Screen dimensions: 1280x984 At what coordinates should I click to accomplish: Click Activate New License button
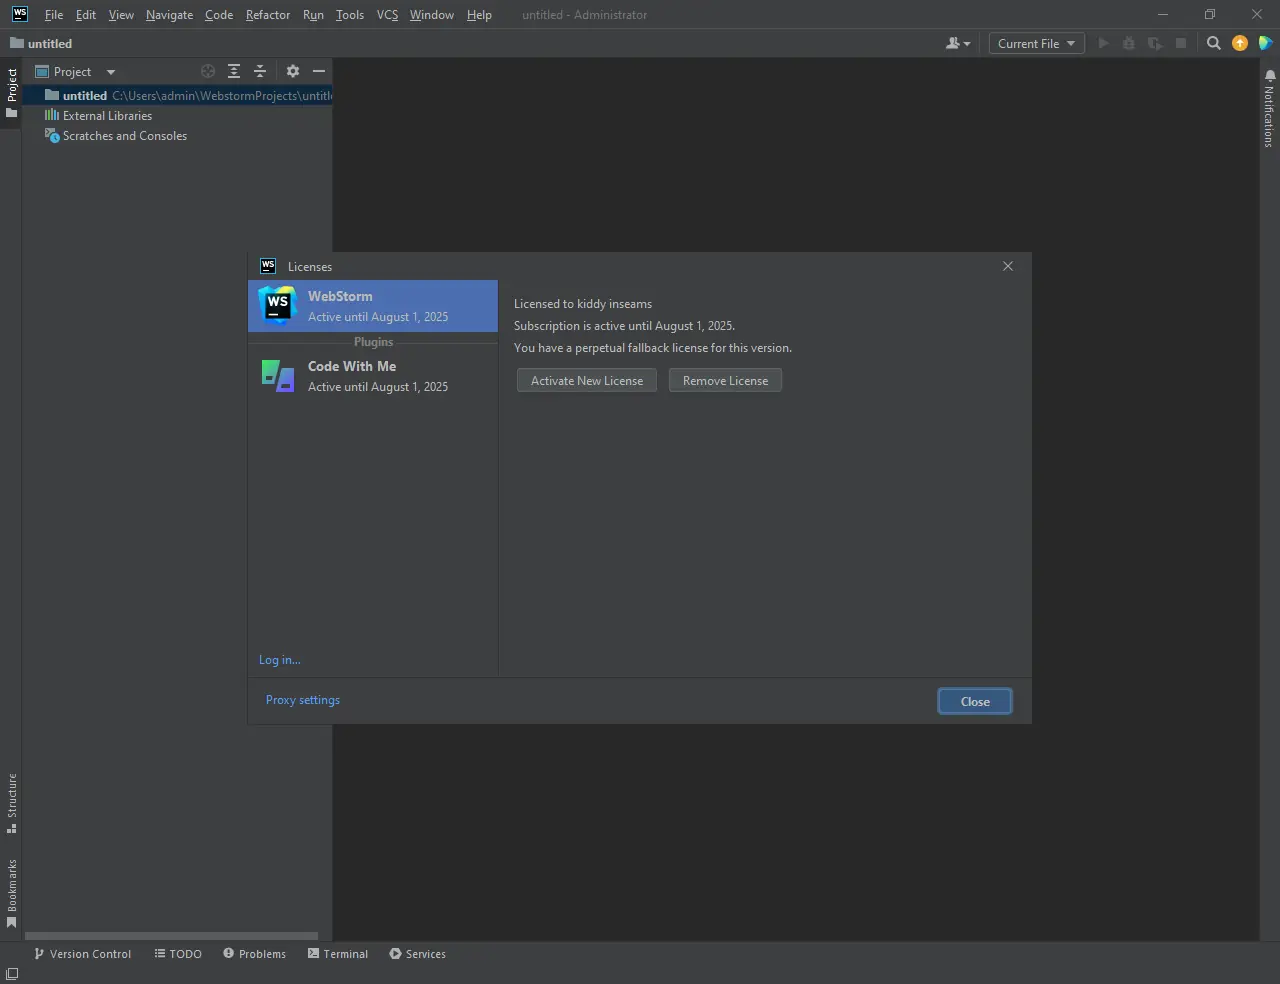click(587, 380)
